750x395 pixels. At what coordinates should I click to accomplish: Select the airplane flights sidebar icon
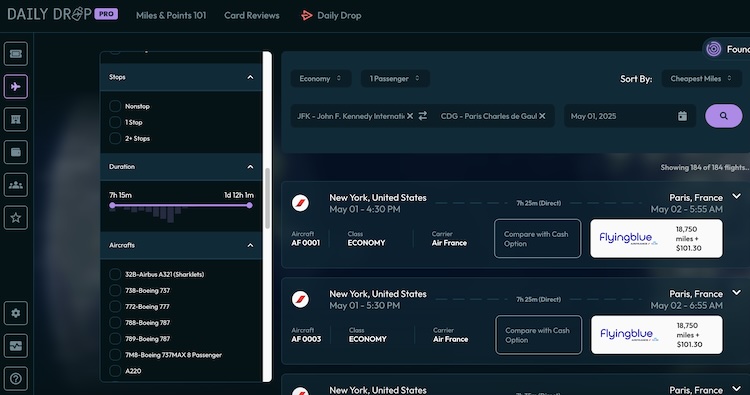click(x=16, y=87)
